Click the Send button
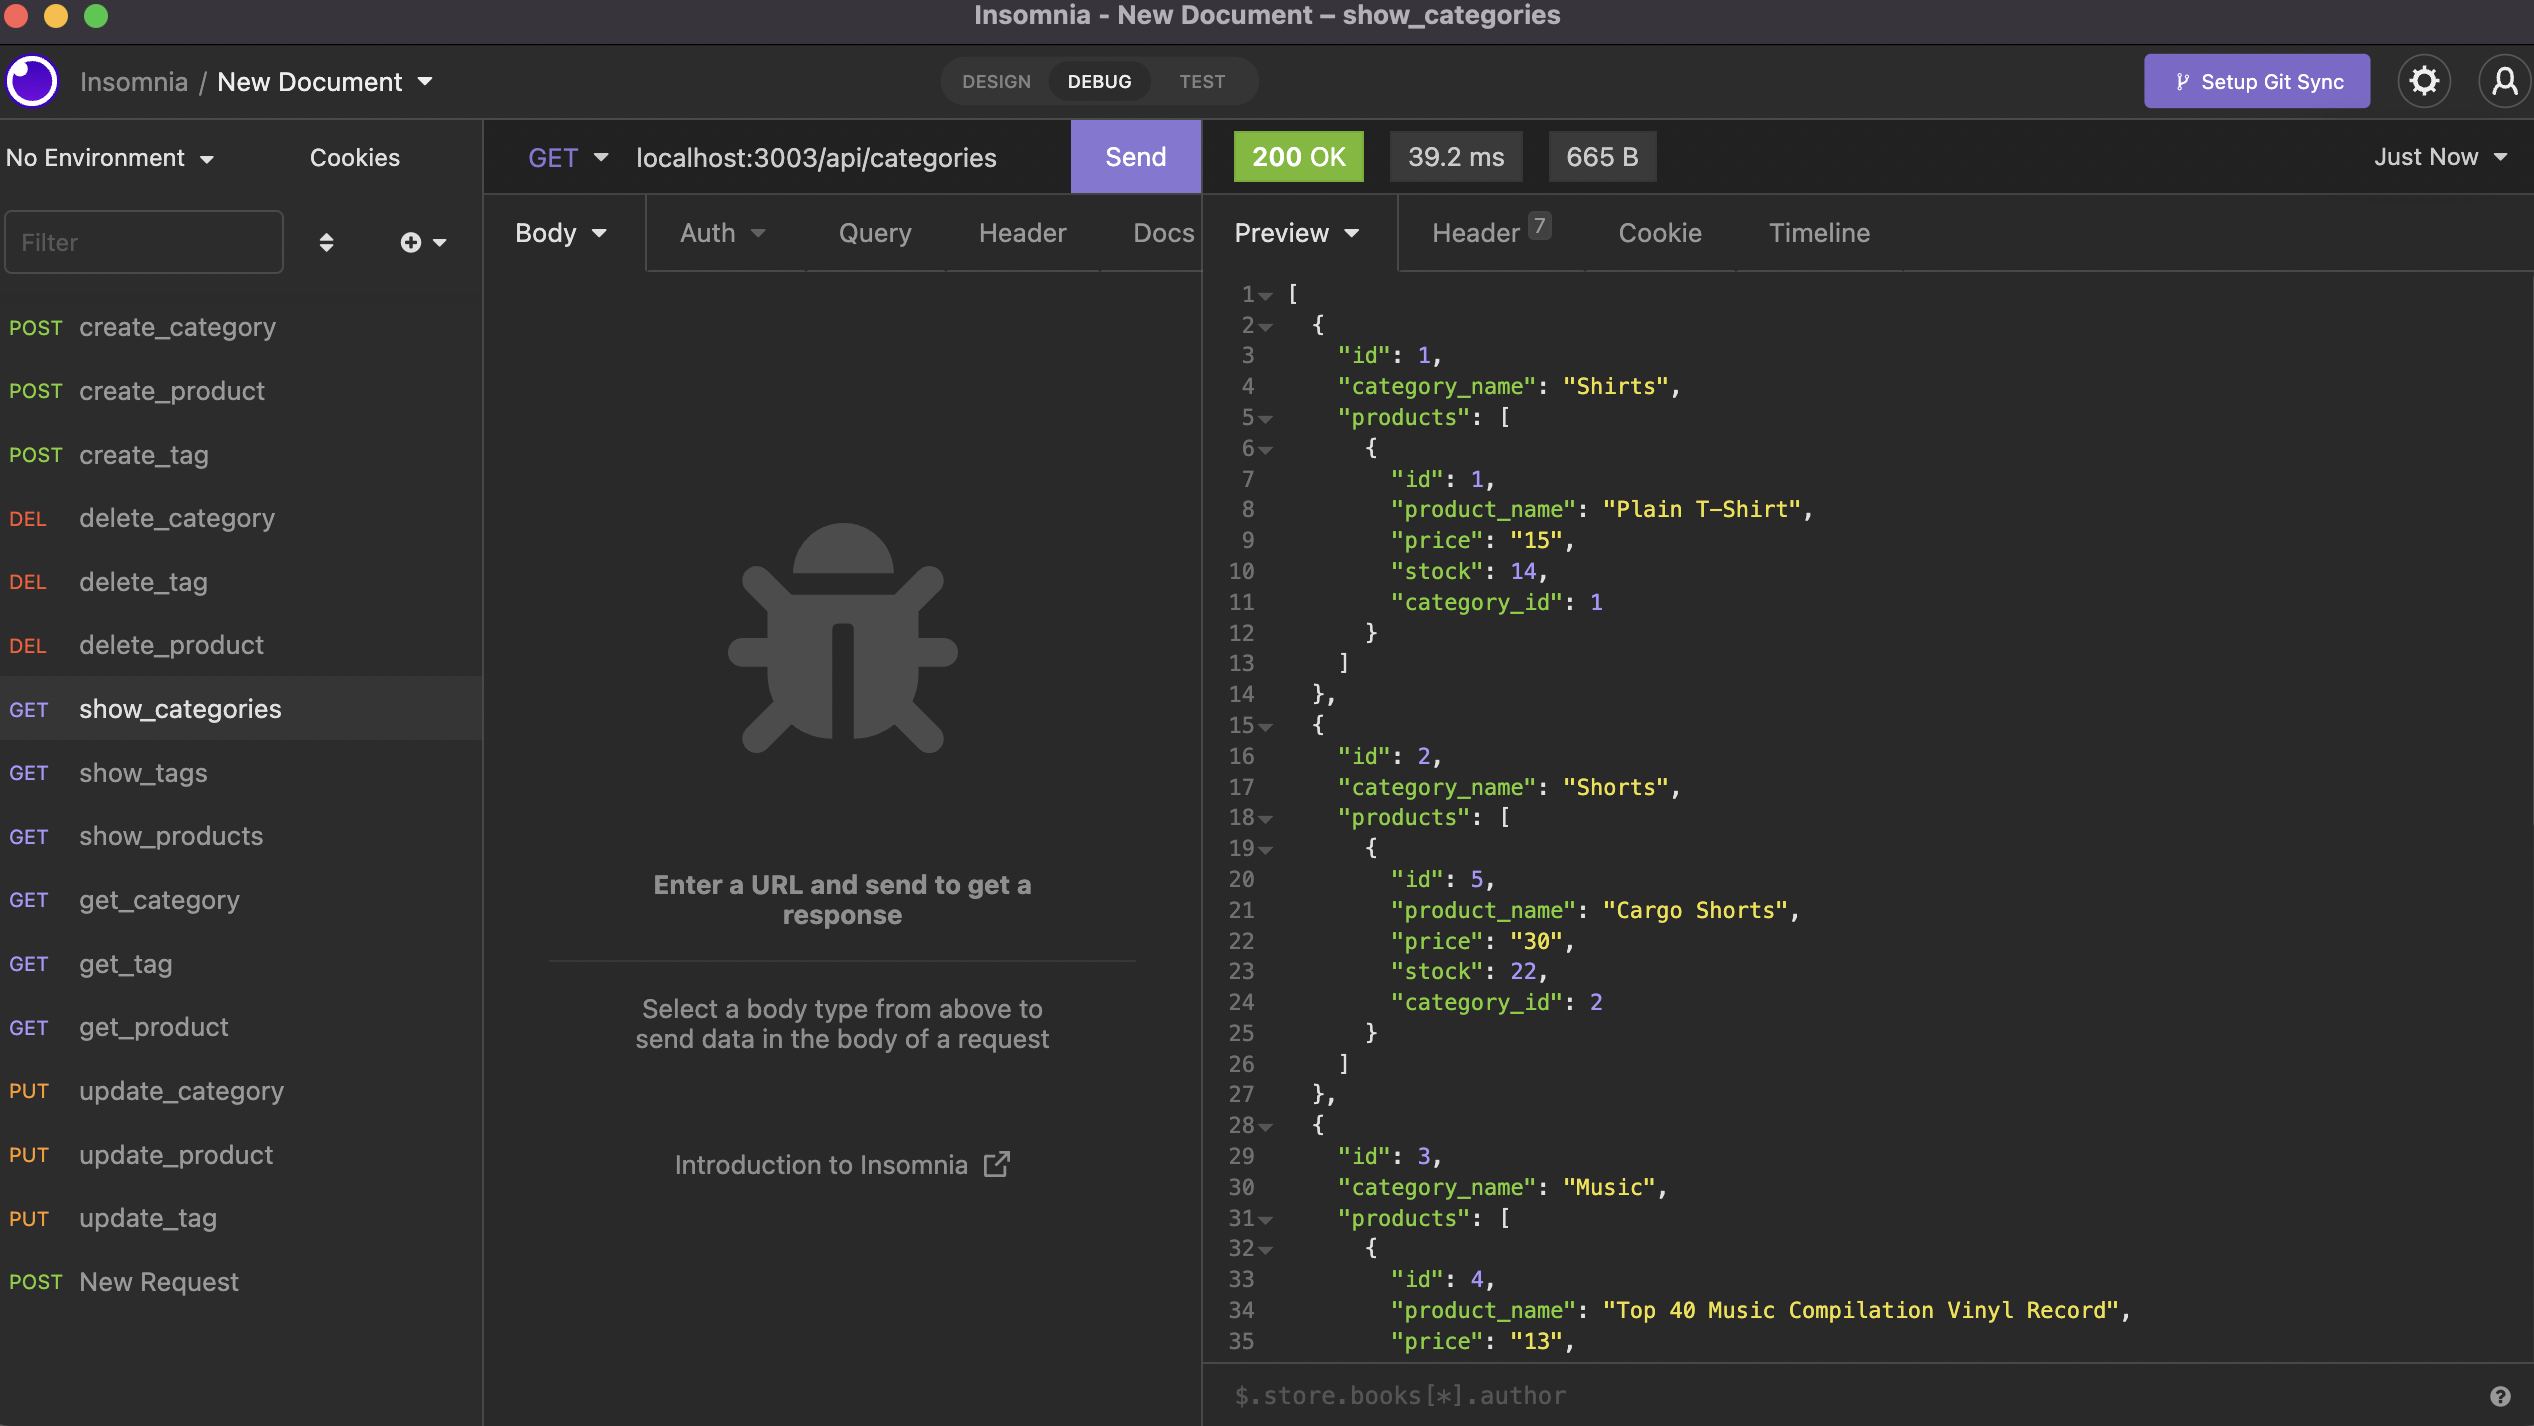The height and width of the screenshot is (1426, 2534). 1135,157
